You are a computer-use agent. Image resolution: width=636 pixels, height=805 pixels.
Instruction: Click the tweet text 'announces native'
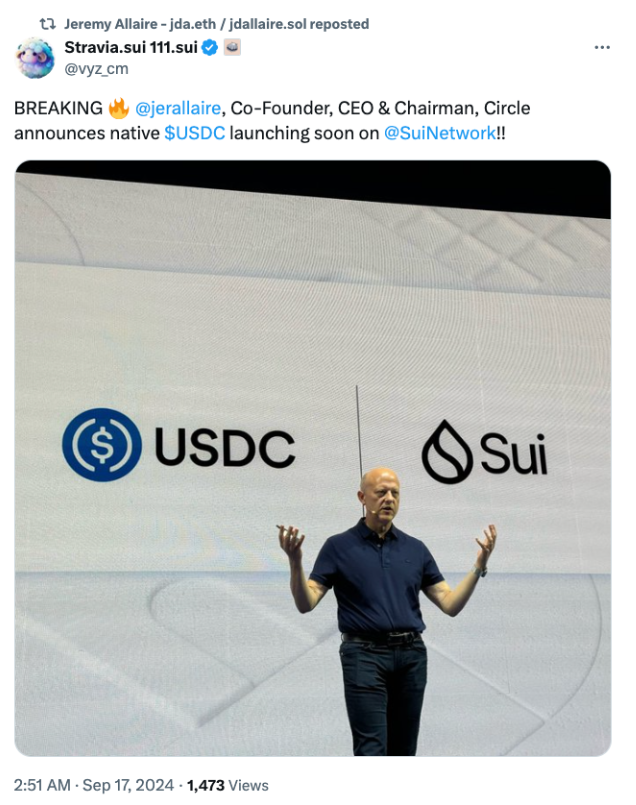87,133
